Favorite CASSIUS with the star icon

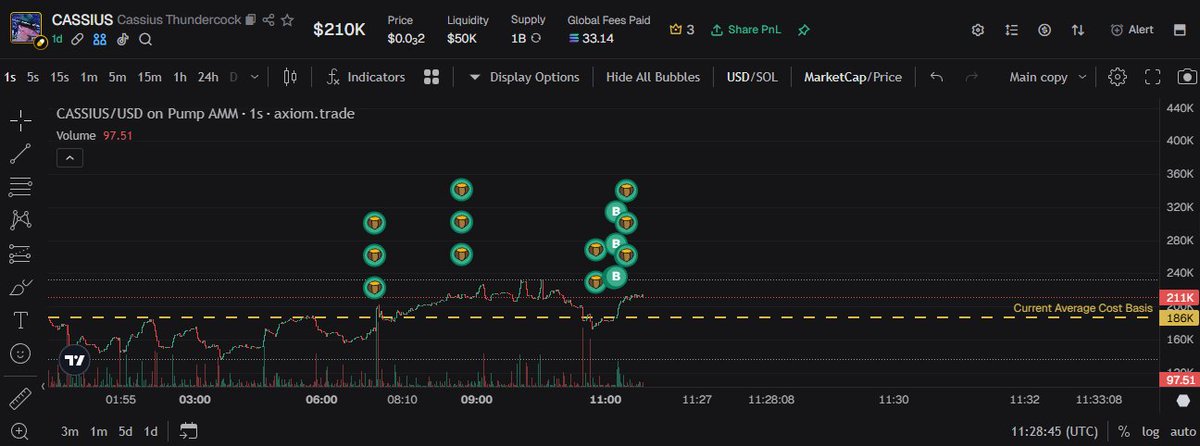pyautogui.click(x=288, y=20)
